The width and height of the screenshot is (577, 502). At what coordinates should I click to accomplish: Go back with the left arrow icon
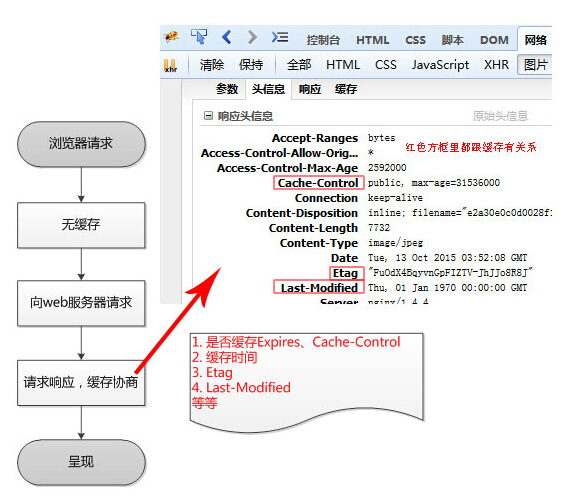click(x=227, y=37)
